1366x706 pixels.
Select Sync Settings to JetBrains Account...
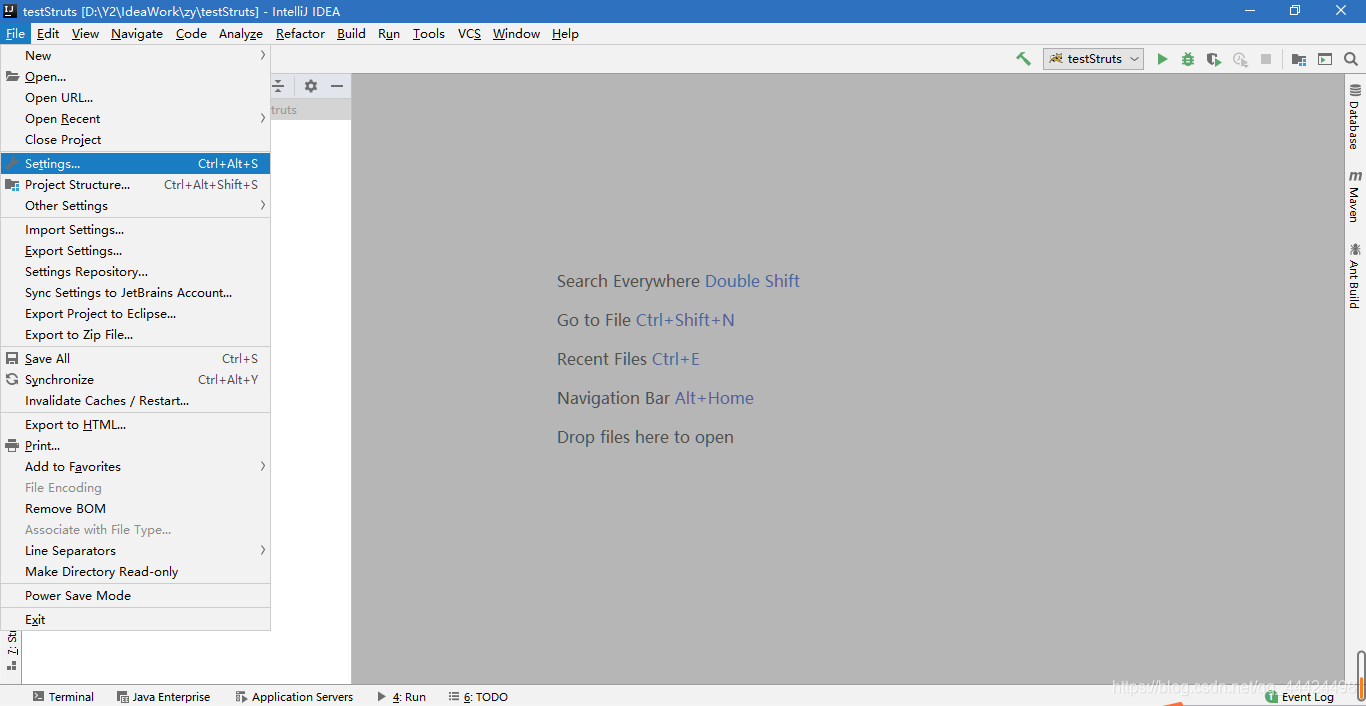[135, 293]
